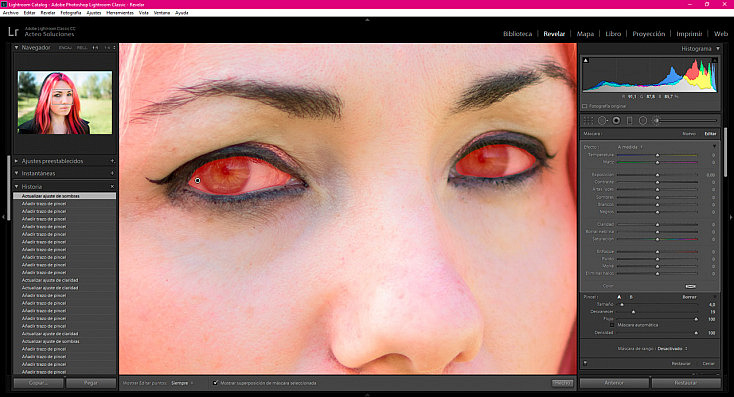Uncheck Mostrar superposición de máscara seleccionada

pyautogui.click(x=215, y=383)
